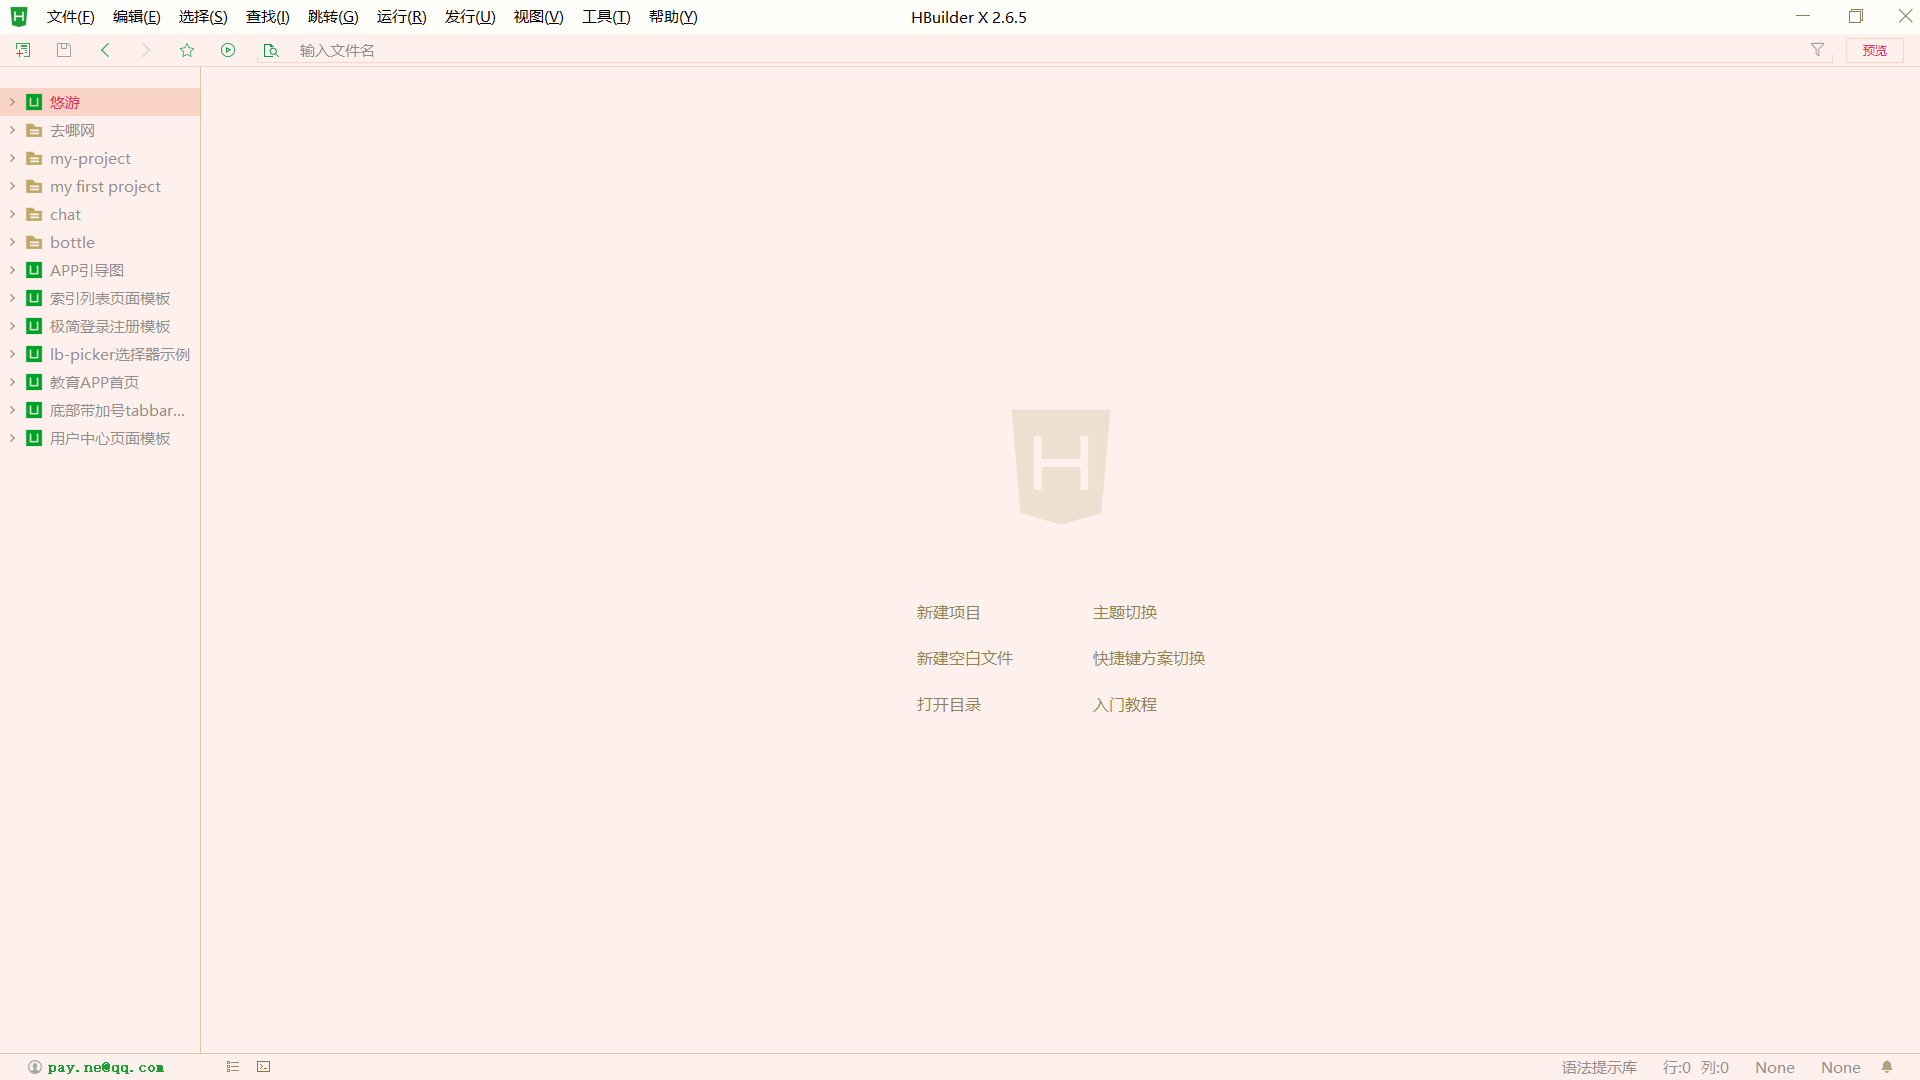Click the 语法提示库 status bar entry
The image size is (1920, 1080).
click(x=1599, y=1067)
